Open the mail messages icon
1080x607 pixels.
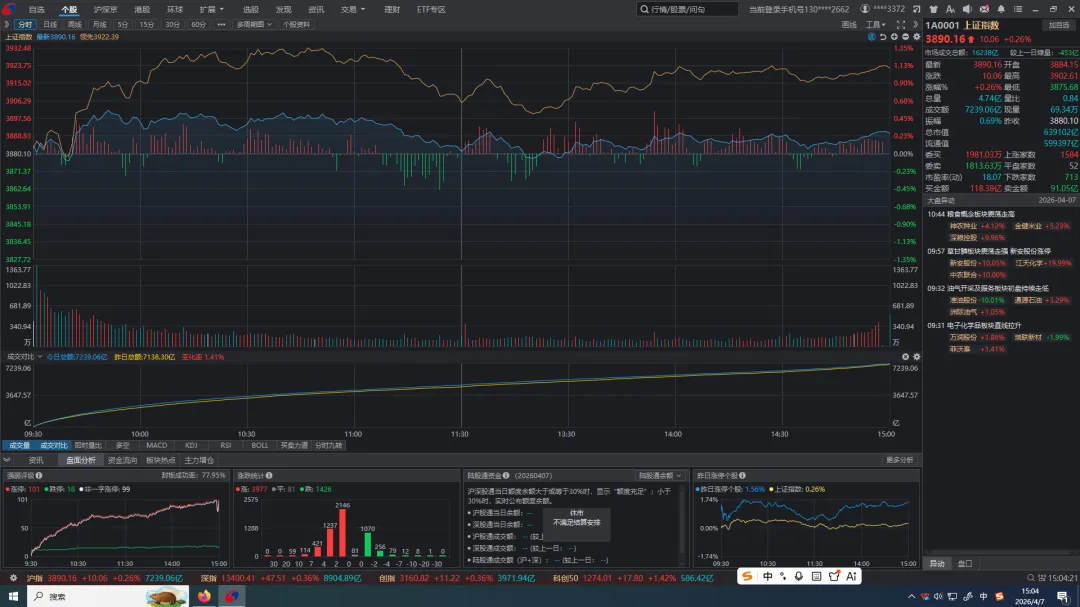[984, 9]
